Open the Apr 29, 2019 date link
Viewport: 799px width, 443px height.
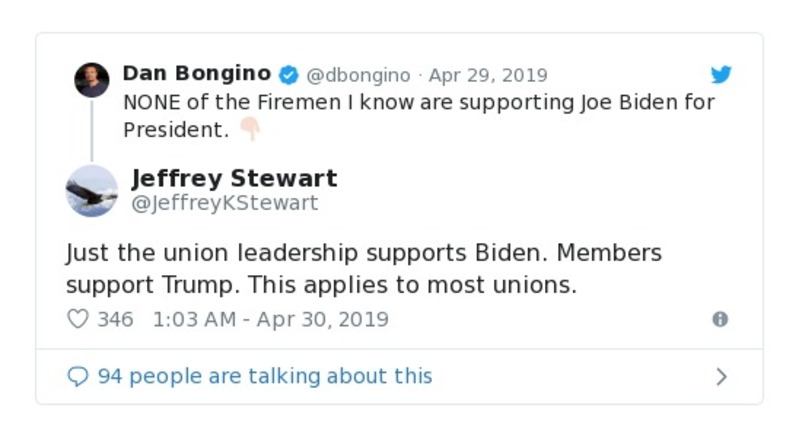pos(488,75)
